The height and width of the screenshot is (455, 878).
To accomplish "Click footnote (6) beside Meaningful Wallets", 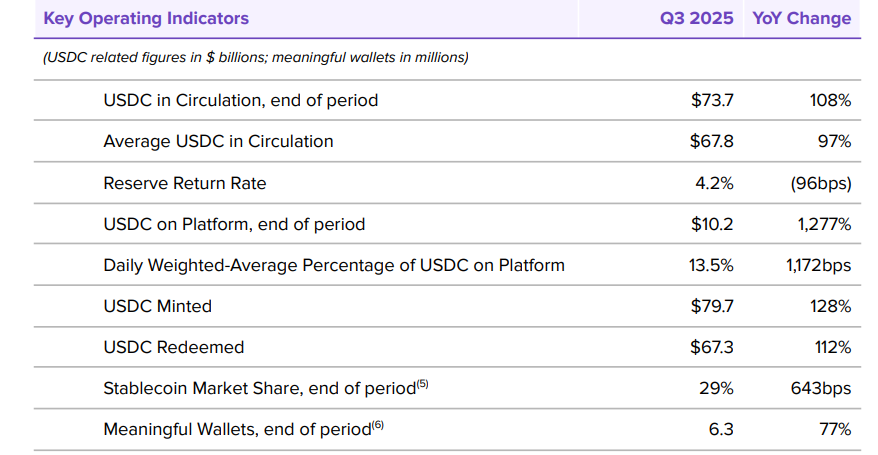I will (377, 425).
